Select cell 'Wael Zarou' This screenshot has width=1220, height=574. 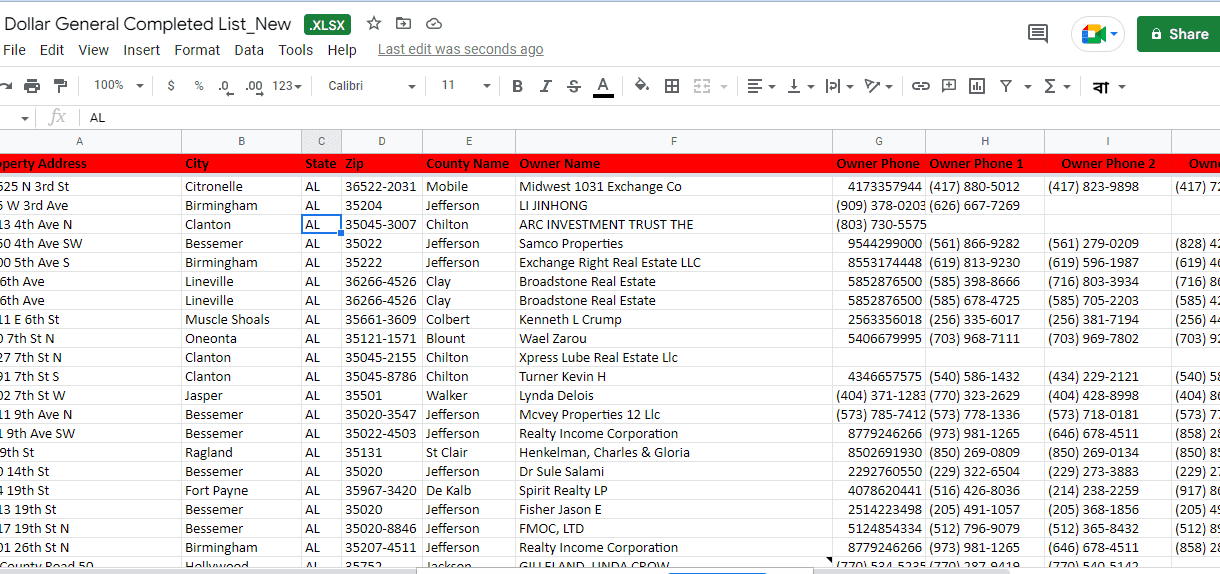tap(674, 338)
